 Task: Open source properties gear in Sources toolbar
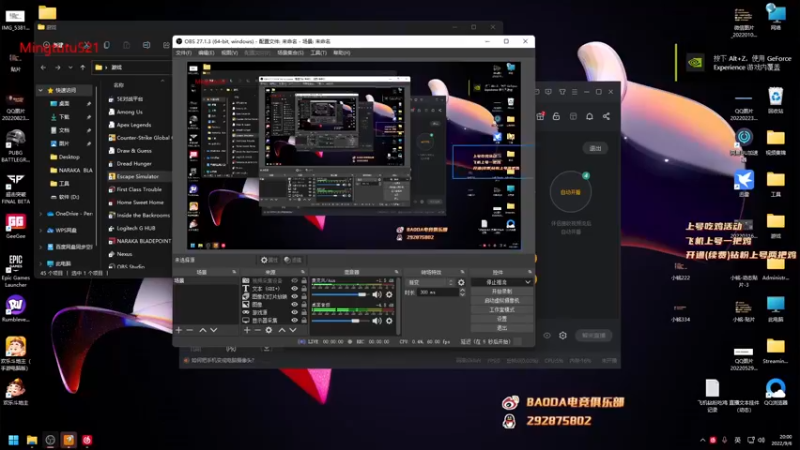click(269, 330)
